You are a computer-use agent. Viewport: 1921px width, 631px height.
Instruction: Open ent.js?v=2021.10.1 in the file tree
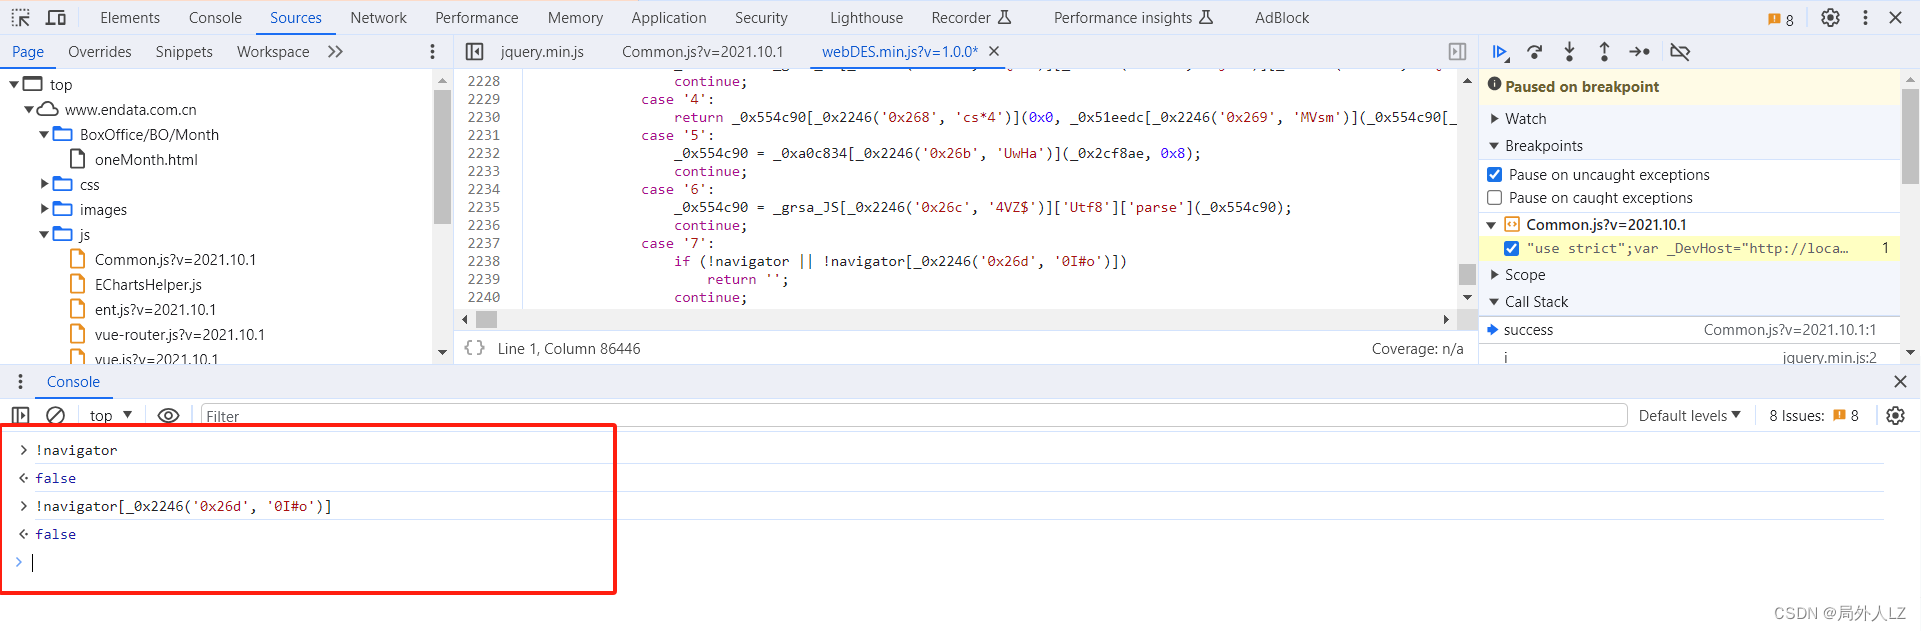tap(155, 309)
